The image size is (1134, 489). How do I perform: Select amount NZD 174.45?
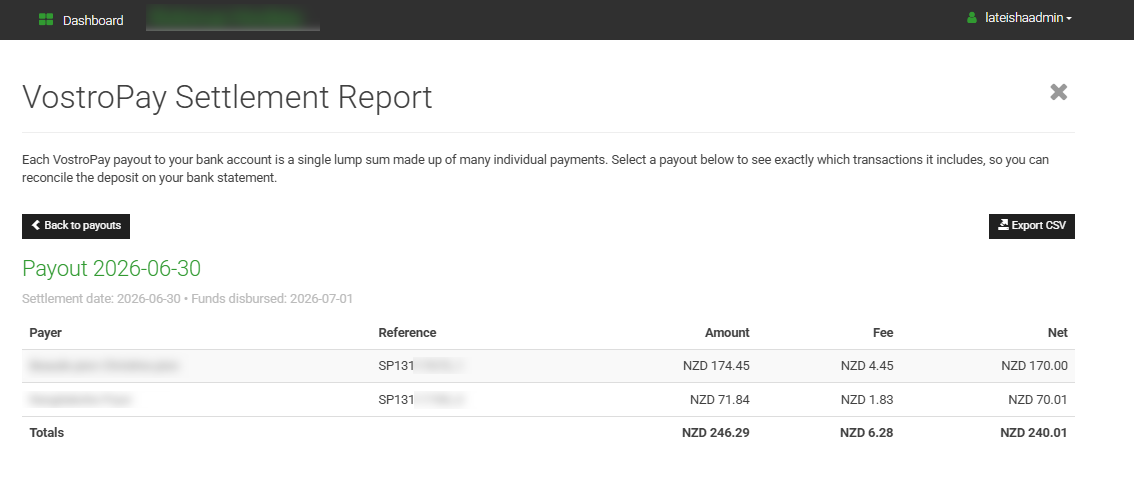coord(716,366)
